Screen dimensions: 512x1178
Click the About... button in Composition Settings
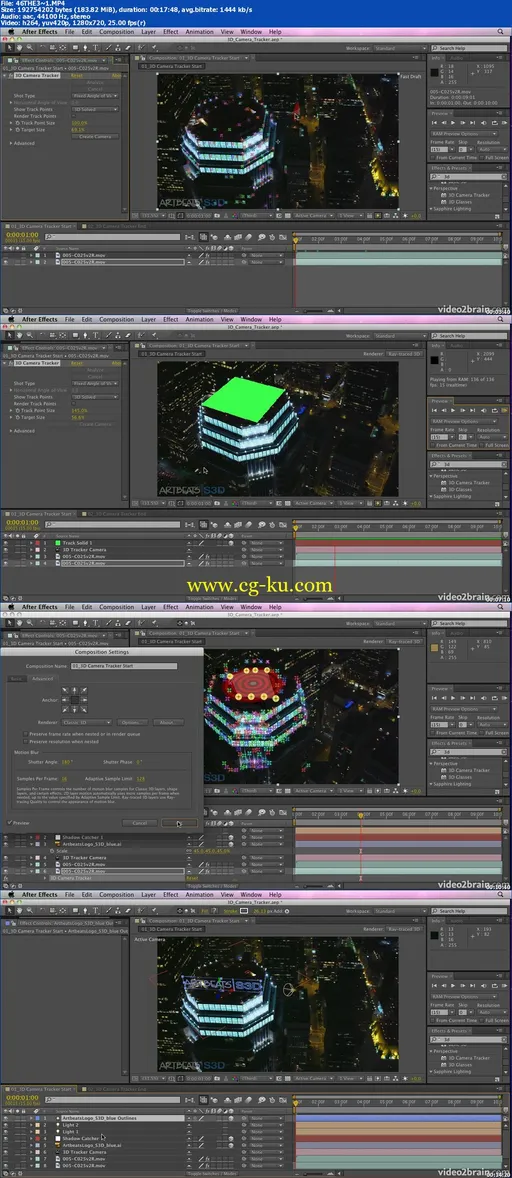(168, 722)
